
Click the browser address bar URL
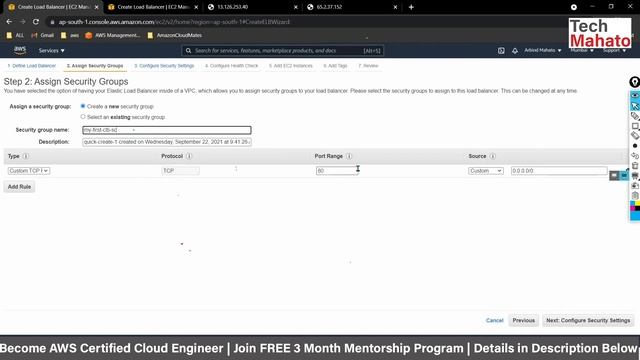coord(174,22)
